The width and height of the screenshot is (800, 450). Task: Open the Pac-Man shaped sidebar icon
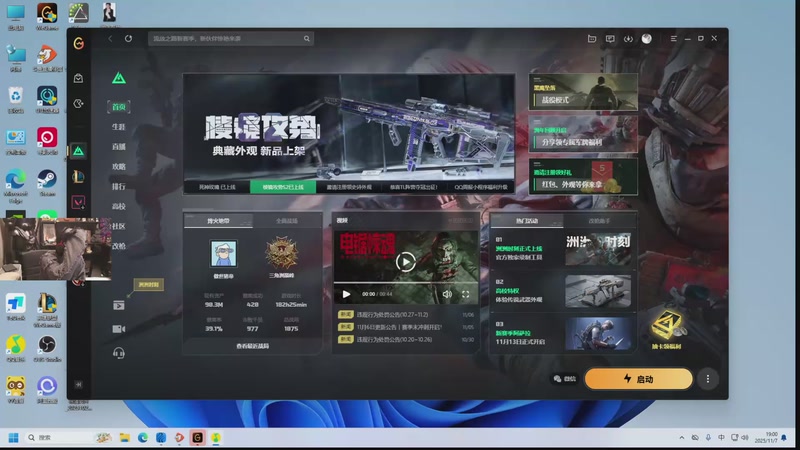point(79,104)
